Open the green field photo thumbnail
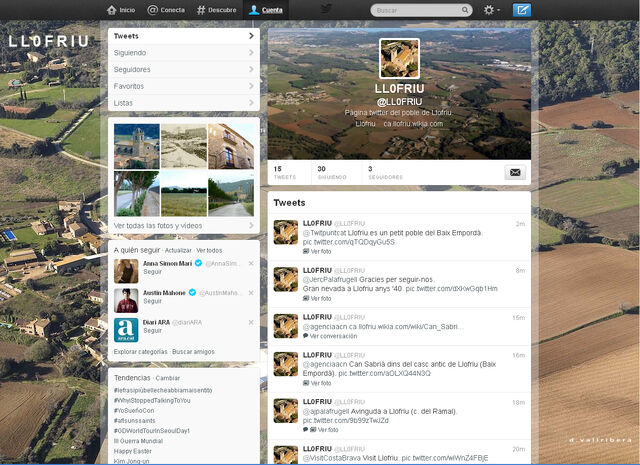Image resolution: width=640 pixels, height=465 pixels. point(184,194)
